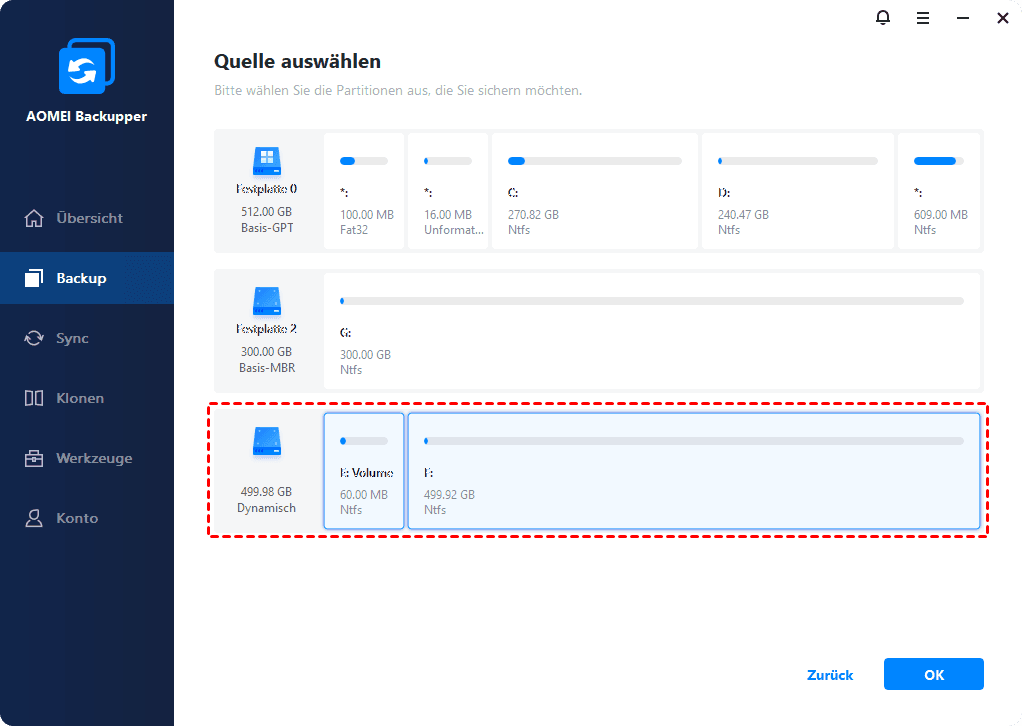This screenshot has width=1022, height=726.
Task: Confirm selection with the OK button
Action: pyautogui.click(x=933, y=674)
